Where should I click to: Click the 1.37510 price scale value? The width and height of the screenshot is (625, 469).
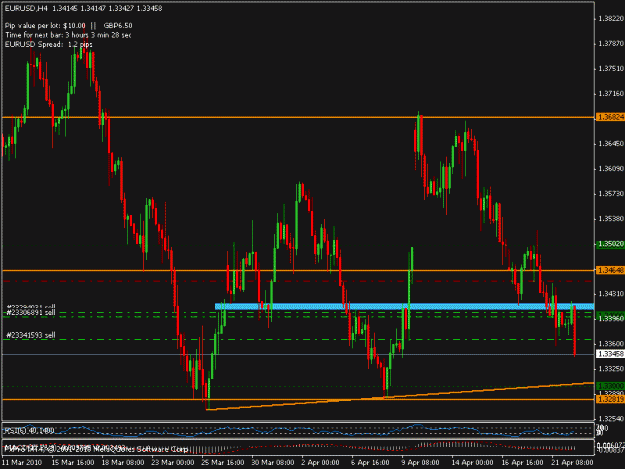(x=611, y=69)
